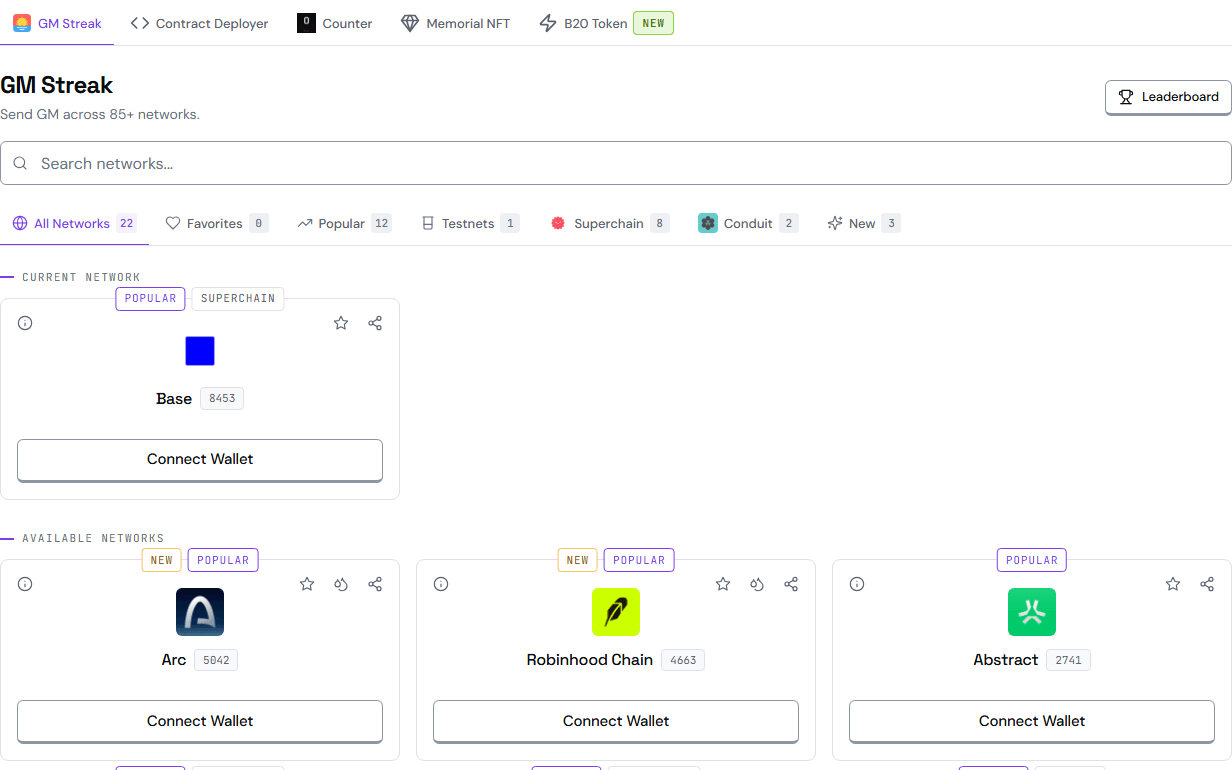Click the POPULAR tag on Robinhood Chain card
This screenshot has height=770, width=1232.
pyautogui.click(x=639, y=560)
